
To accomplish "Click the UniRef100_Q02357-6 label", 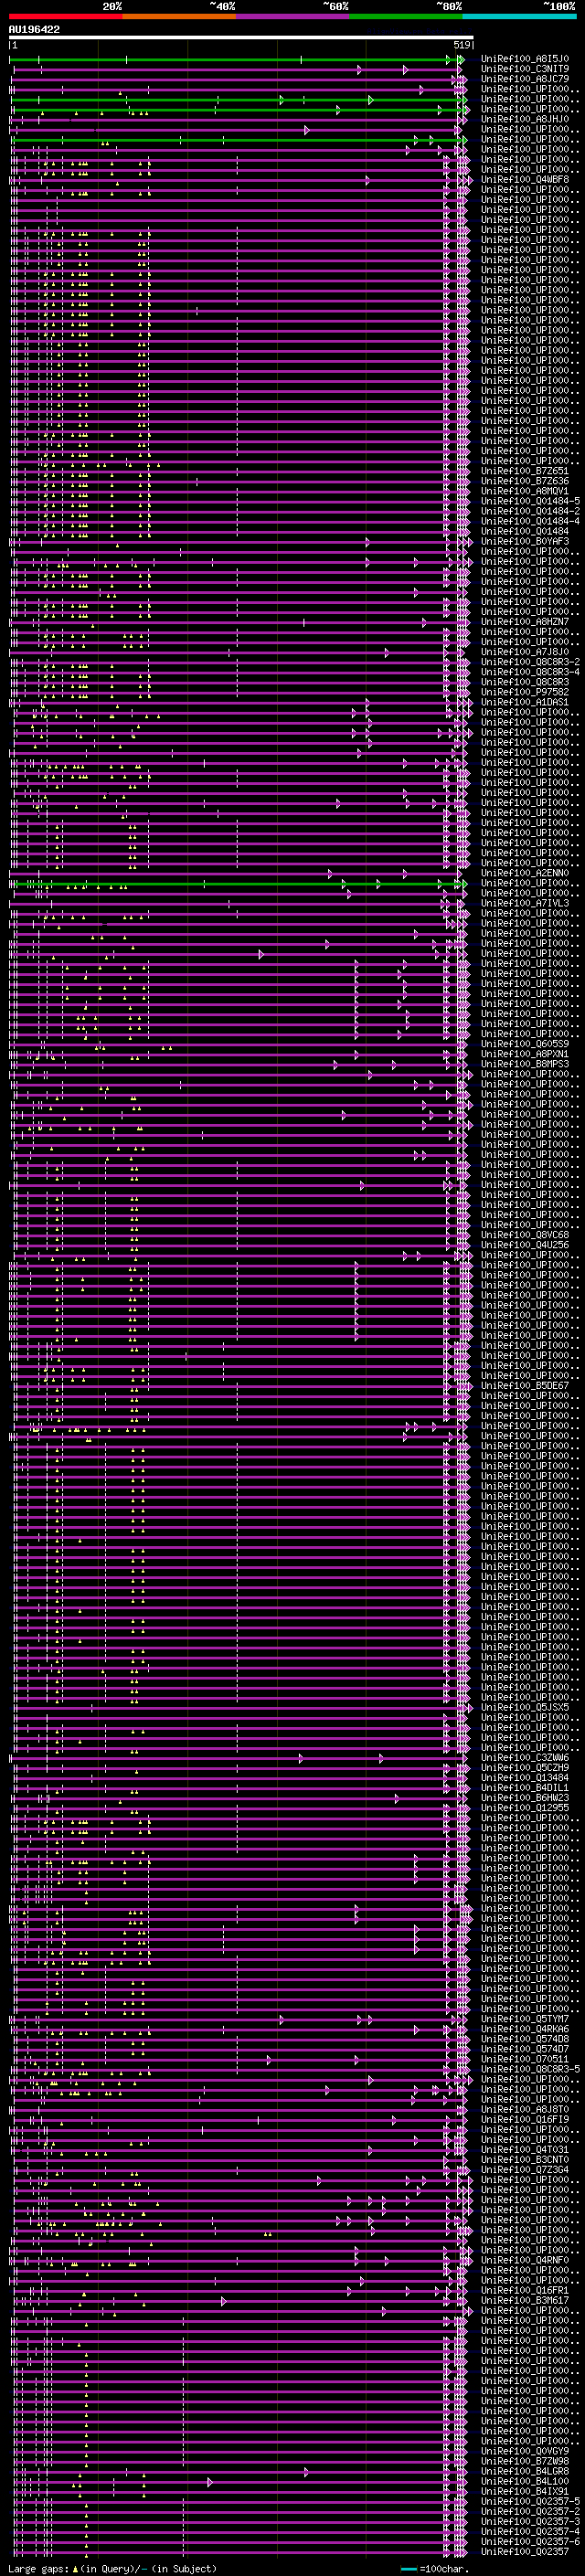I will (530, 2541).
